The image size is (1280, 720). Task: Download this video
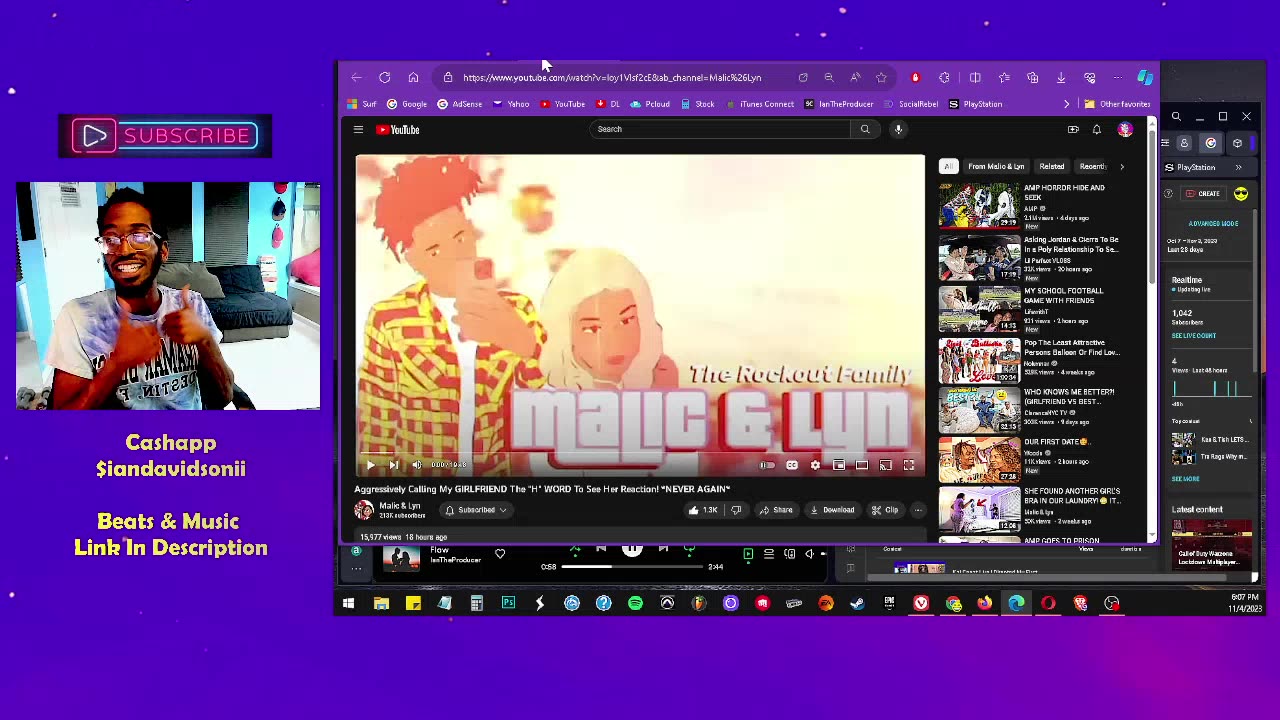point(832,510)
